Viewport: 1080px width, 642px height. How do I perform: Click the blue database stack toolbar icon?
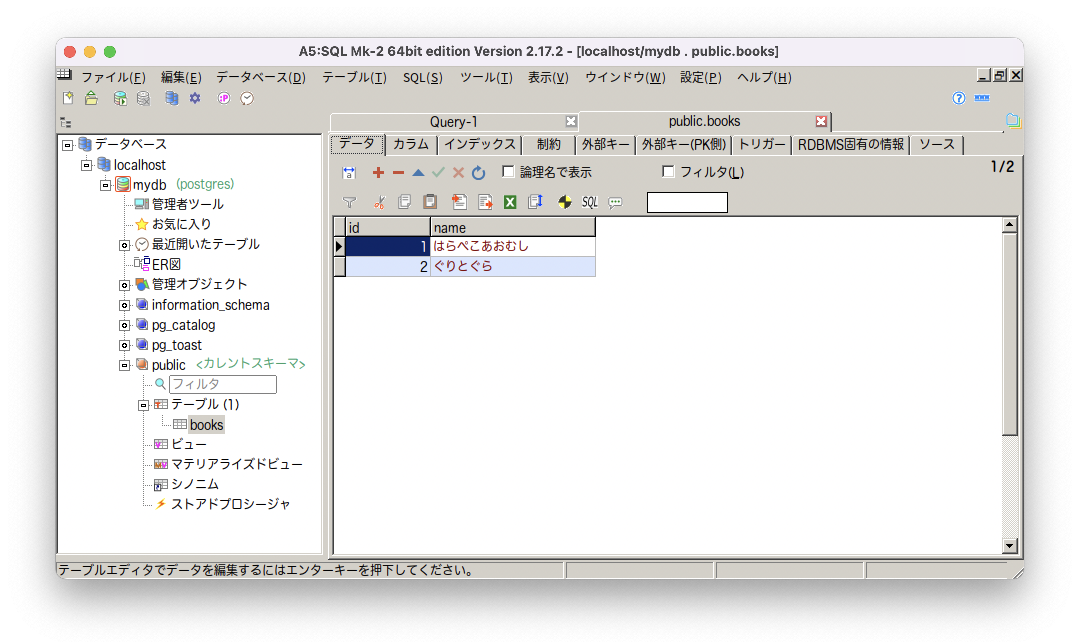[172, 99]
